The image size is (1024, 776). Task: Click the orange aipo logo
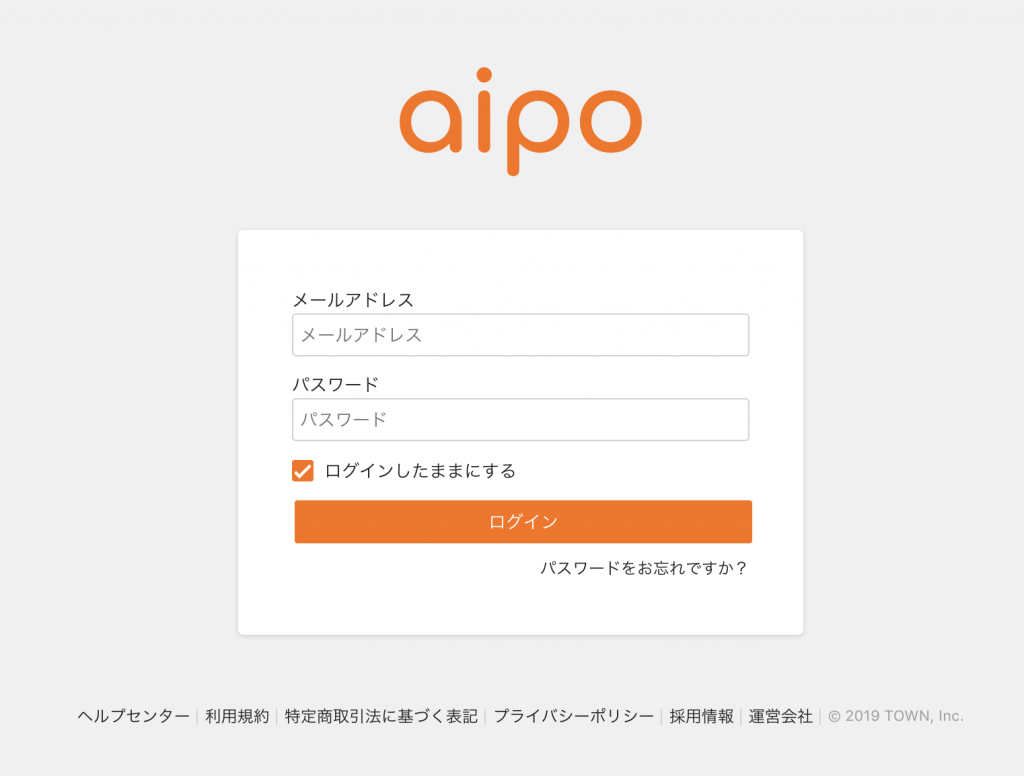click(x=520, y=121)
